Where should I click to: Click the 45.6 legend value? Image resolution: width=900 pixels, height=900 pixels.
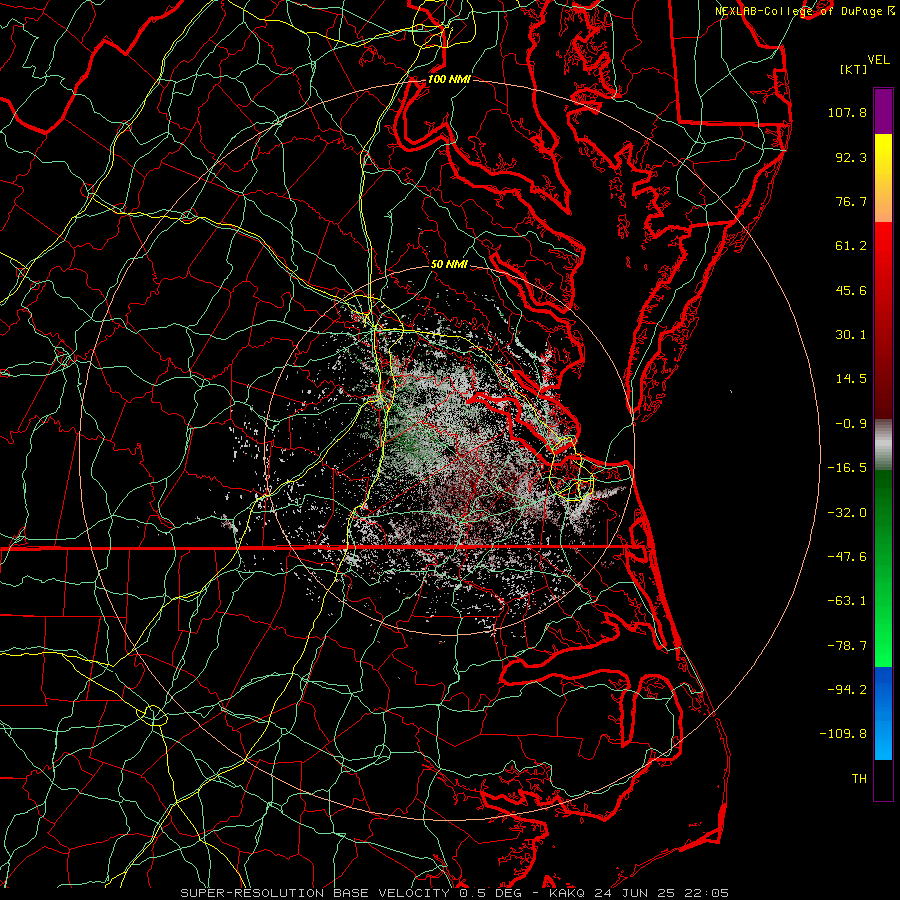[x=851, y=290]
